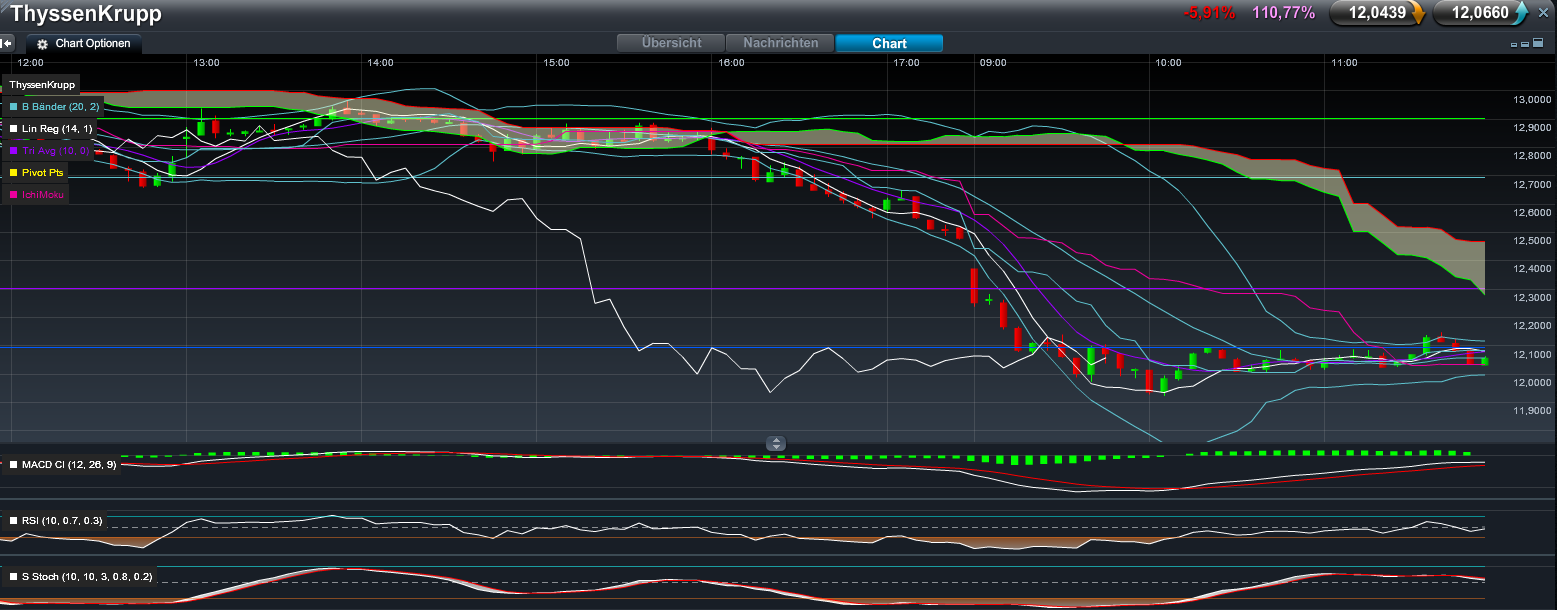Click the purple Tri Avg color swatch
The image size is (1557, 610).
pyautogui.click(x=13, y=151)
